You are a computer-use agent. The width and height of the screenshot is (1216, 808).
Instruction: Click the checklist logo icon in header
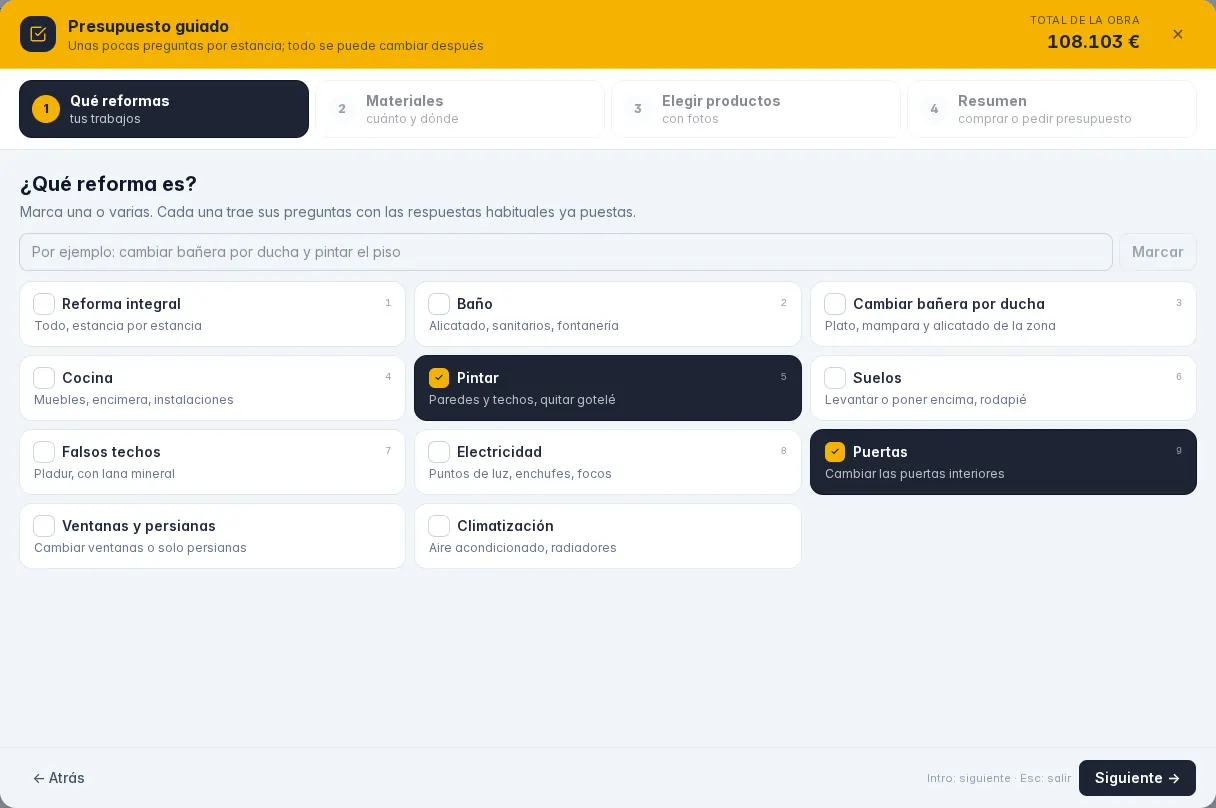(x=38, y=34)
